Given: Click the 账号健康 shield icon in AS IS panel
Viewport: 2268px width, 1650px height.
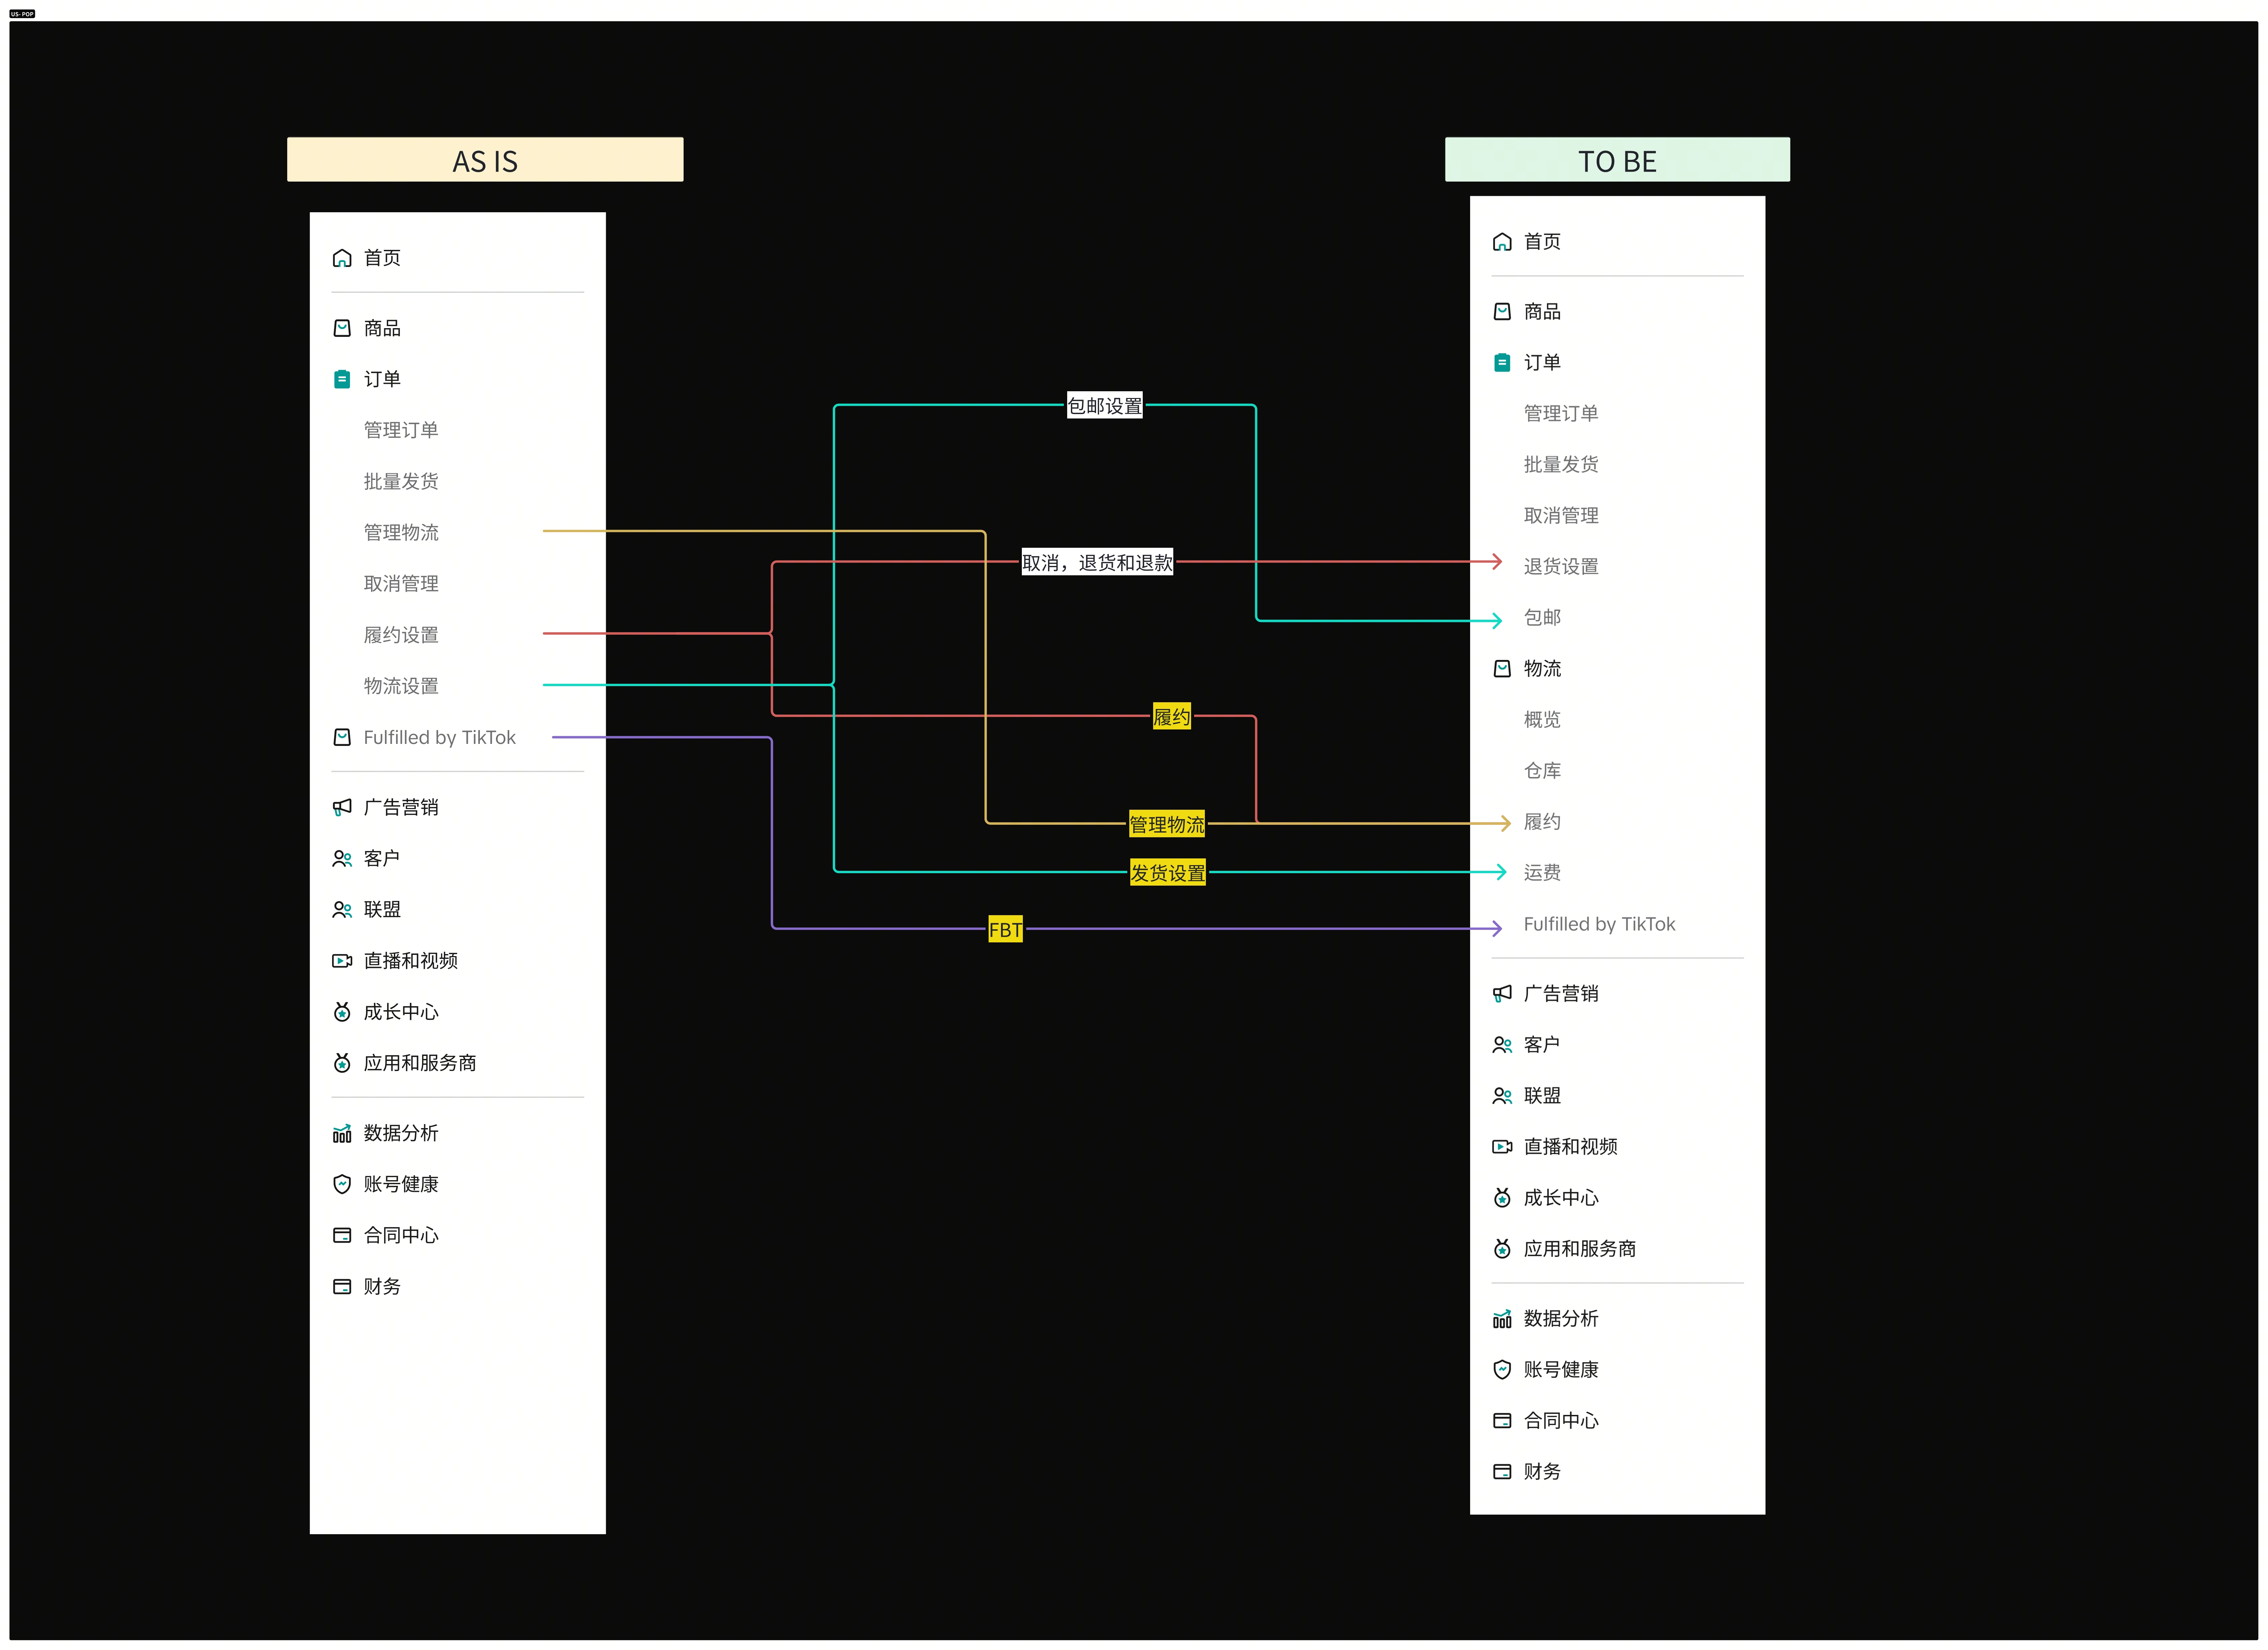Looking at the screenshot, I should (342, 1184).
